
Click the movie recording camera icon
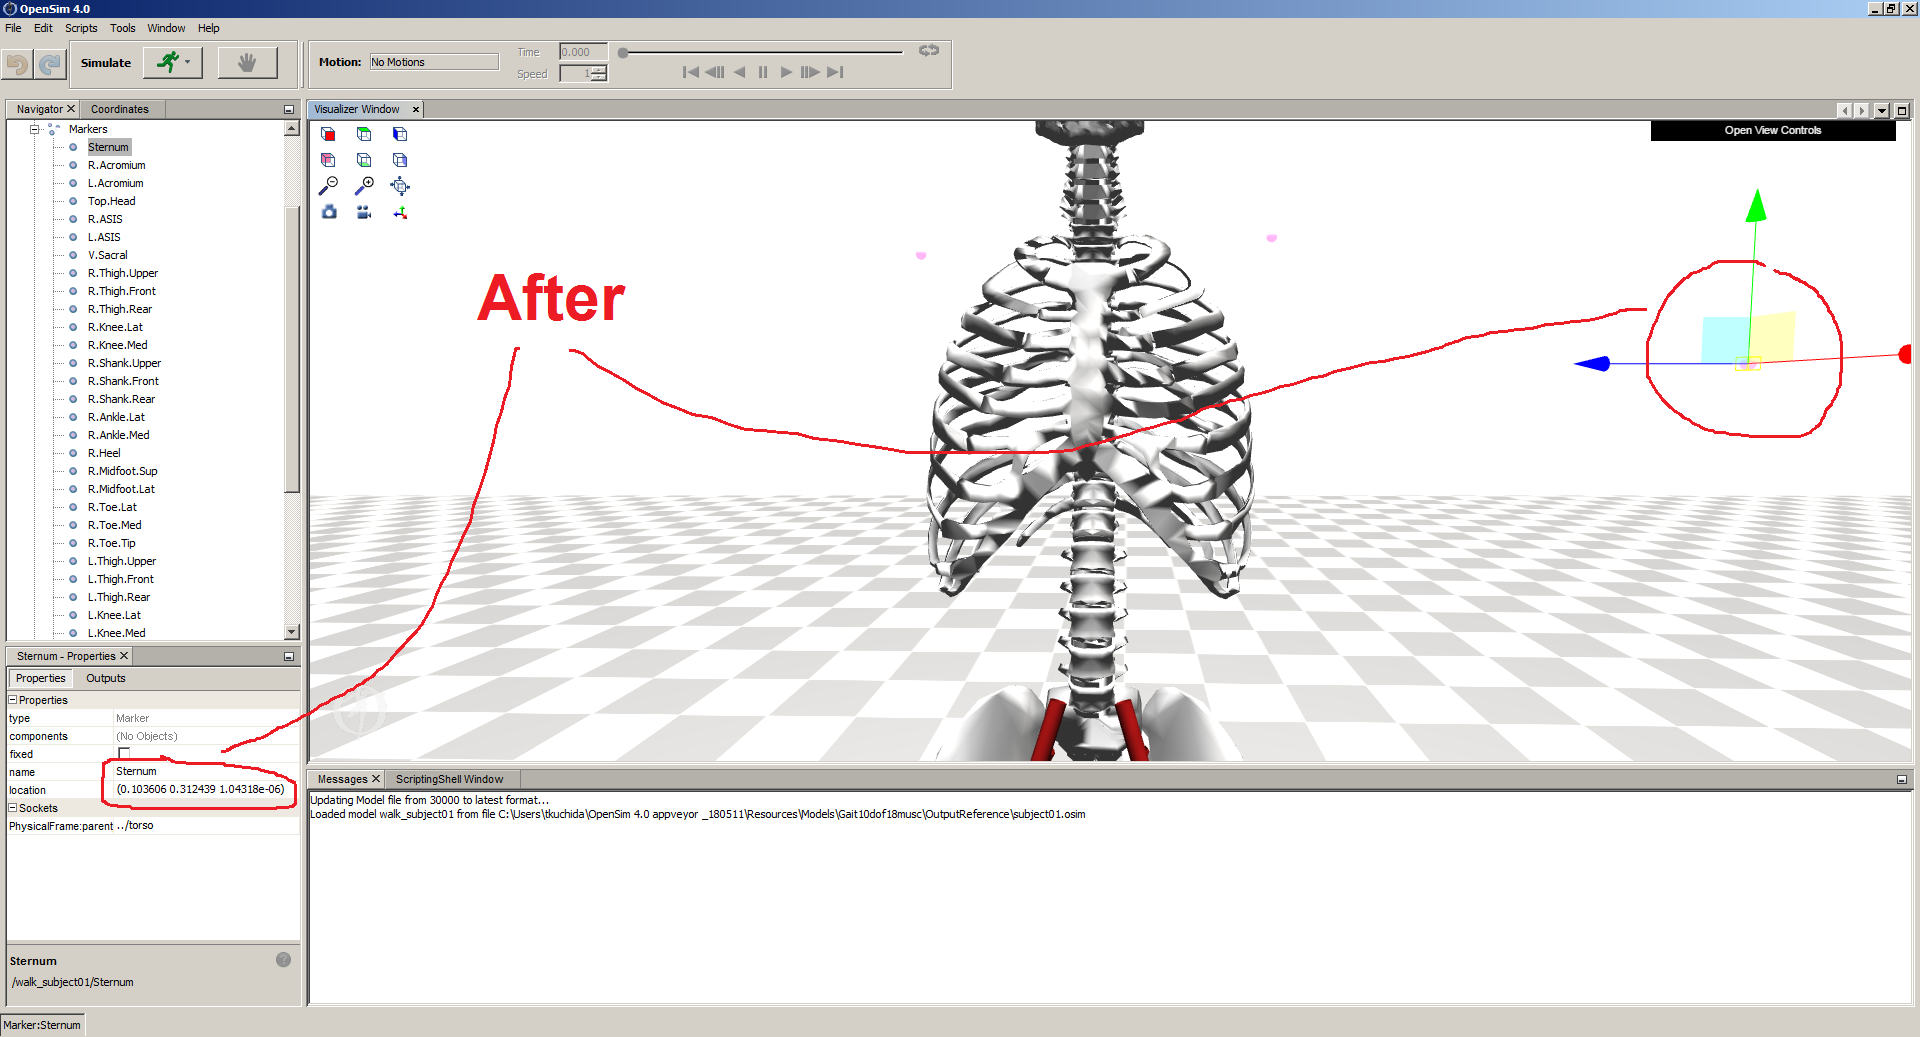[x=364, y=212]
